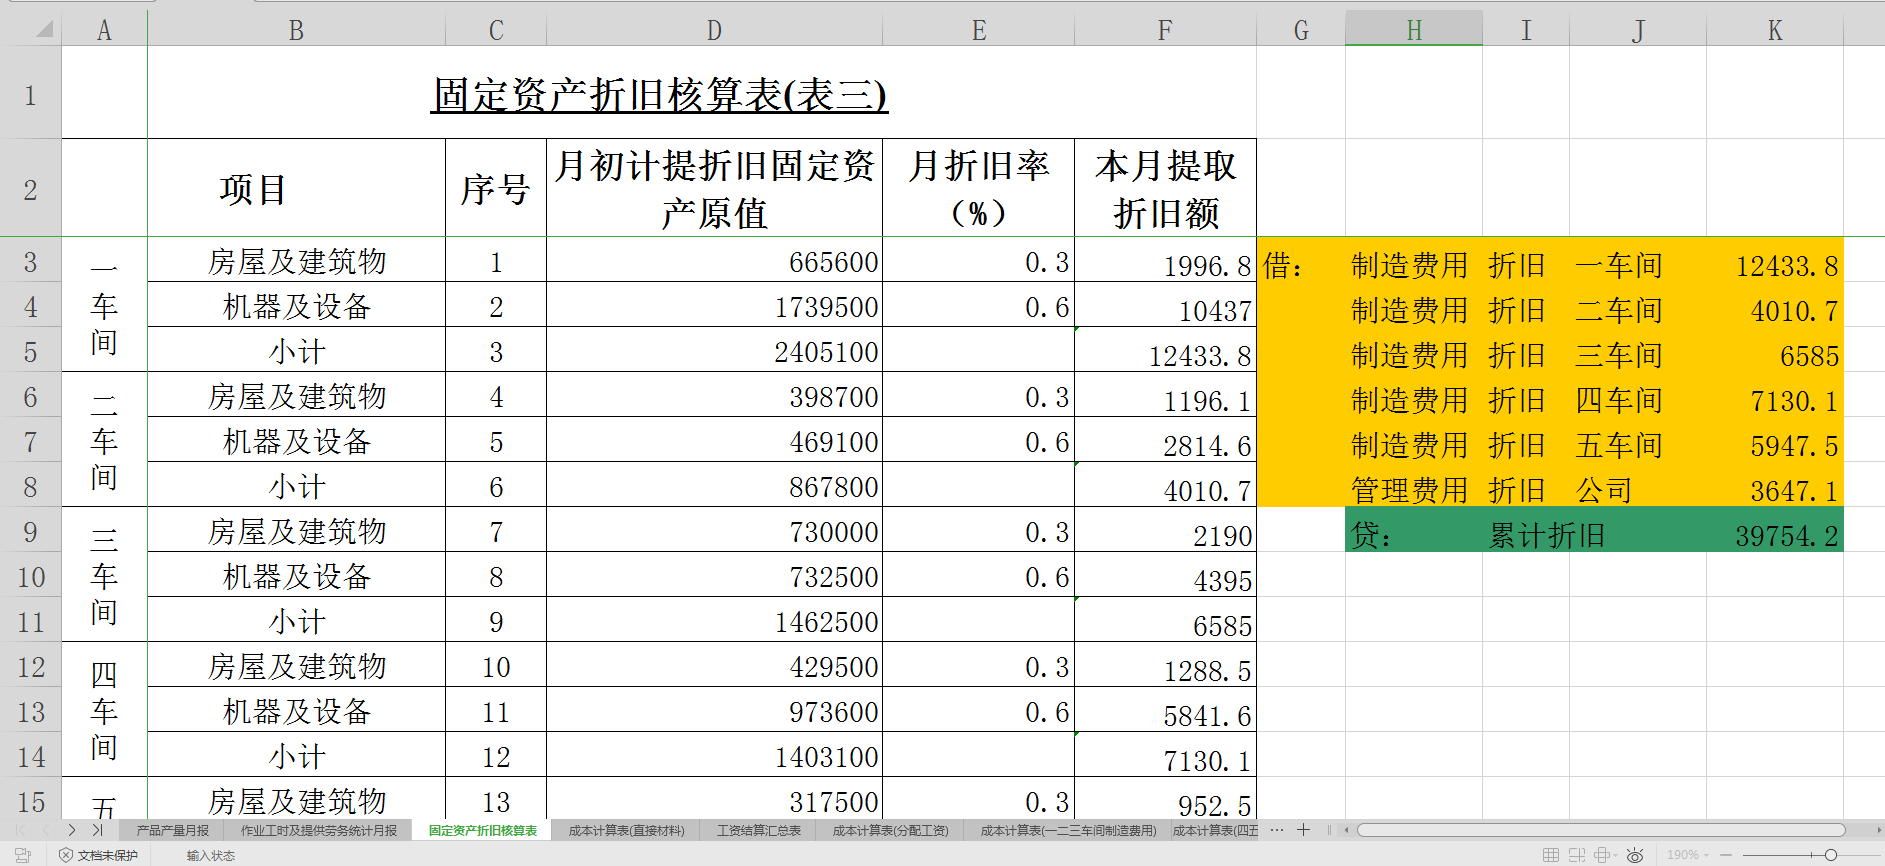Select column A header
Screen dimensions: 1885x866
[104, 30]
